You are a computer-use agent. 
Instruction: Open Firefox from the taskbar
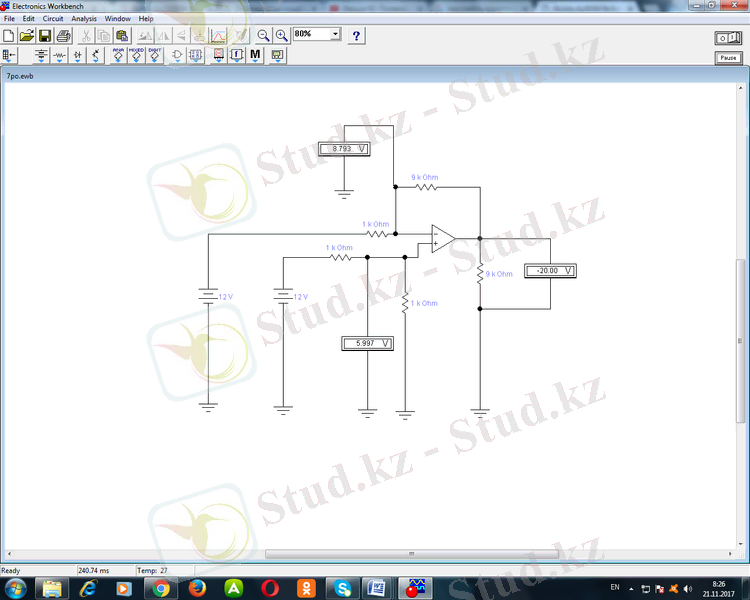(x=197, y=589)
